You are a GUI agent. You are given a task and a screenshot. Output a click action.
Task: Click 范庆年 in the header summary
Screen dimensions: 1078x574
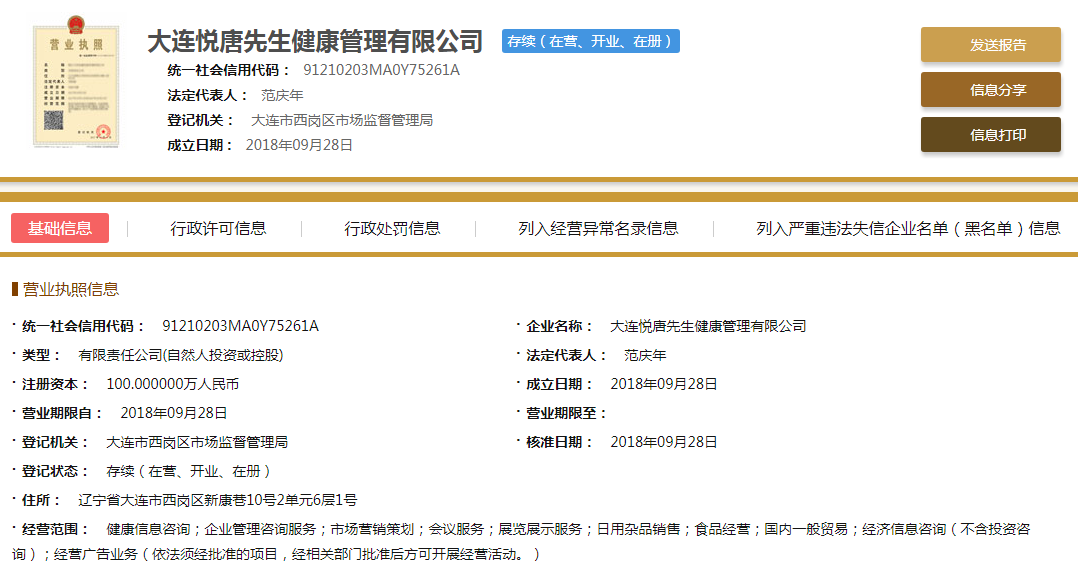pyautogui.click(x=282, y=95)
